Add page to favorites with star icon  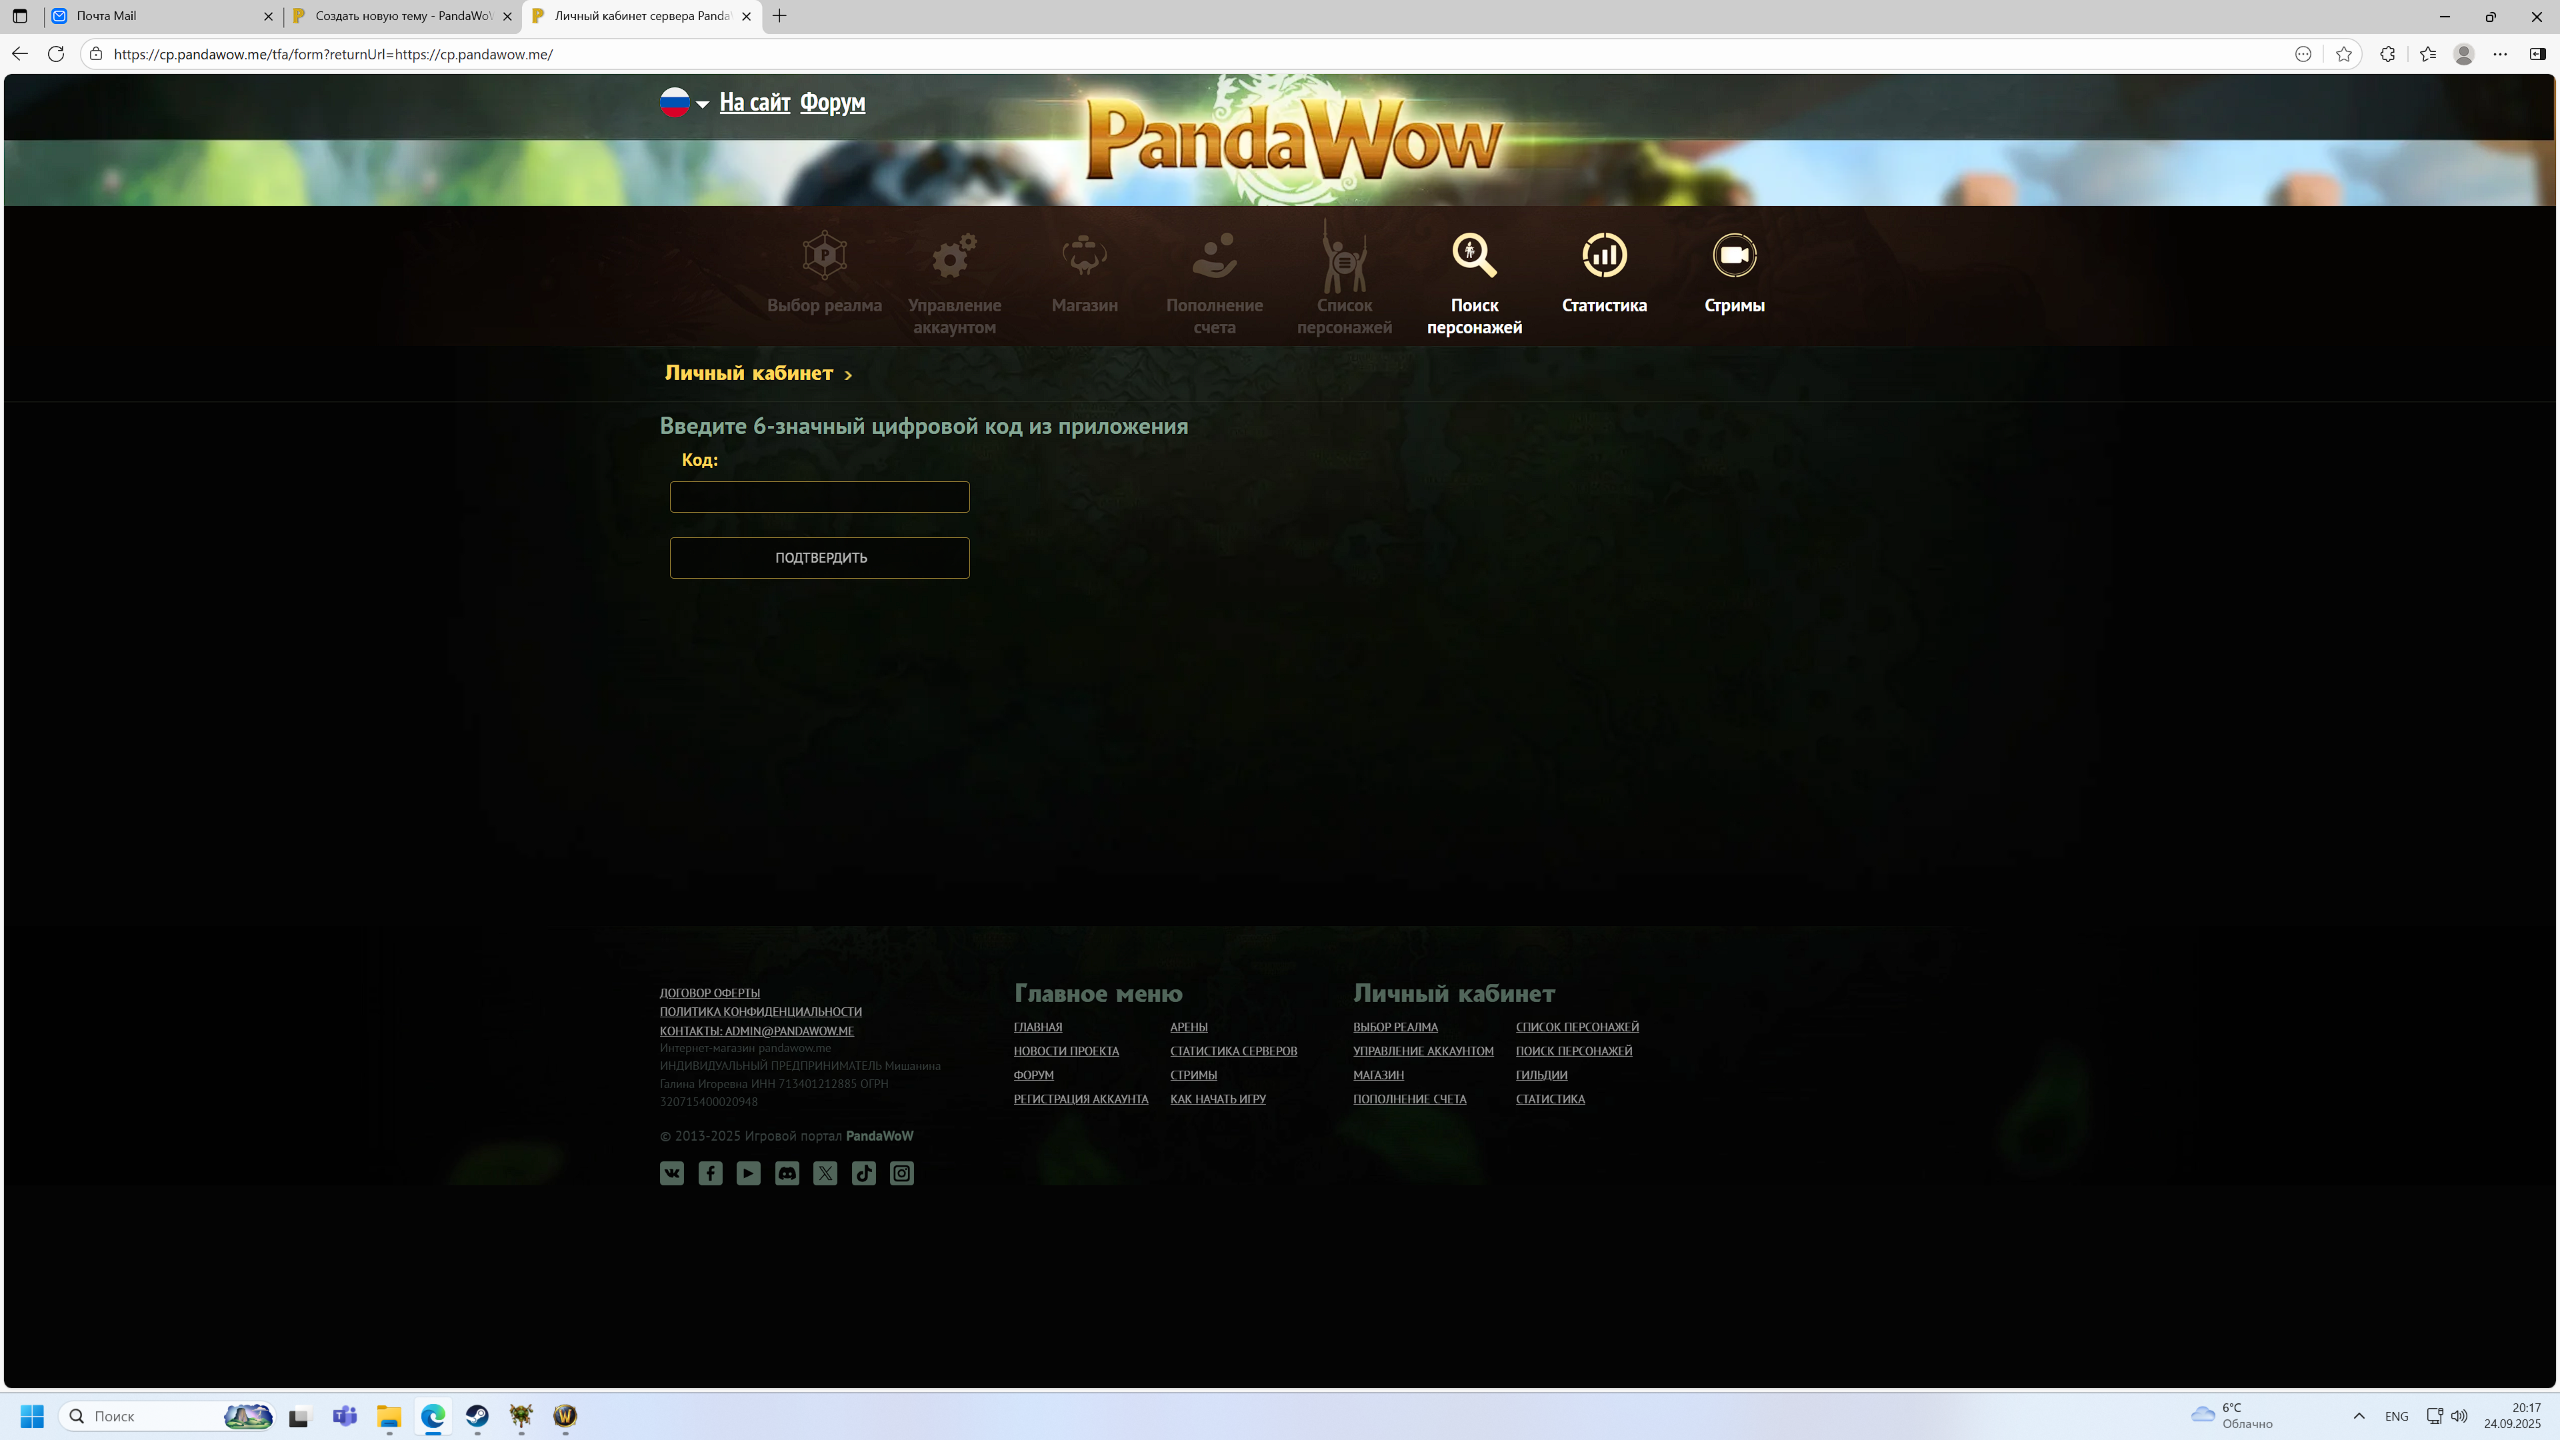click(2343, 54)
